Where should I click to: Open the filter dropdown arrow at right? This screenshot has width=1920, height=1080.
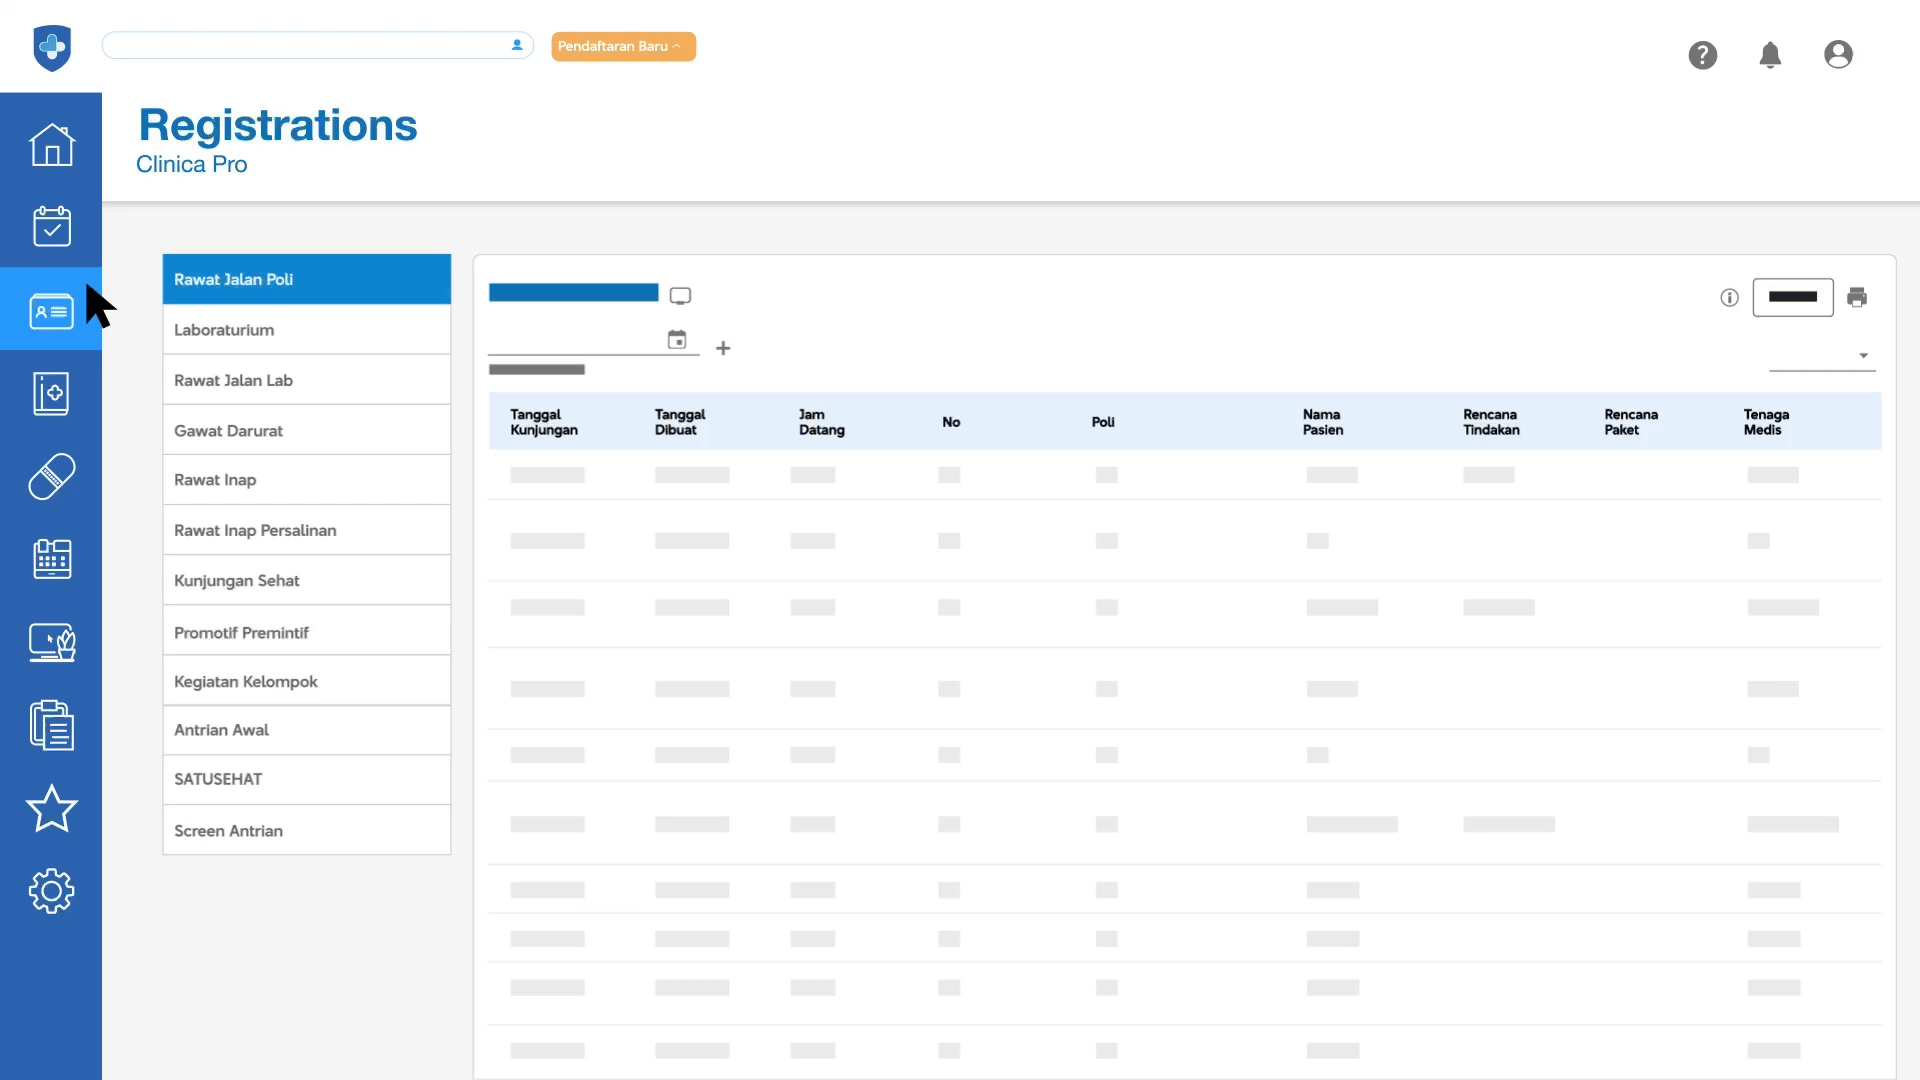coord(1863,356)
